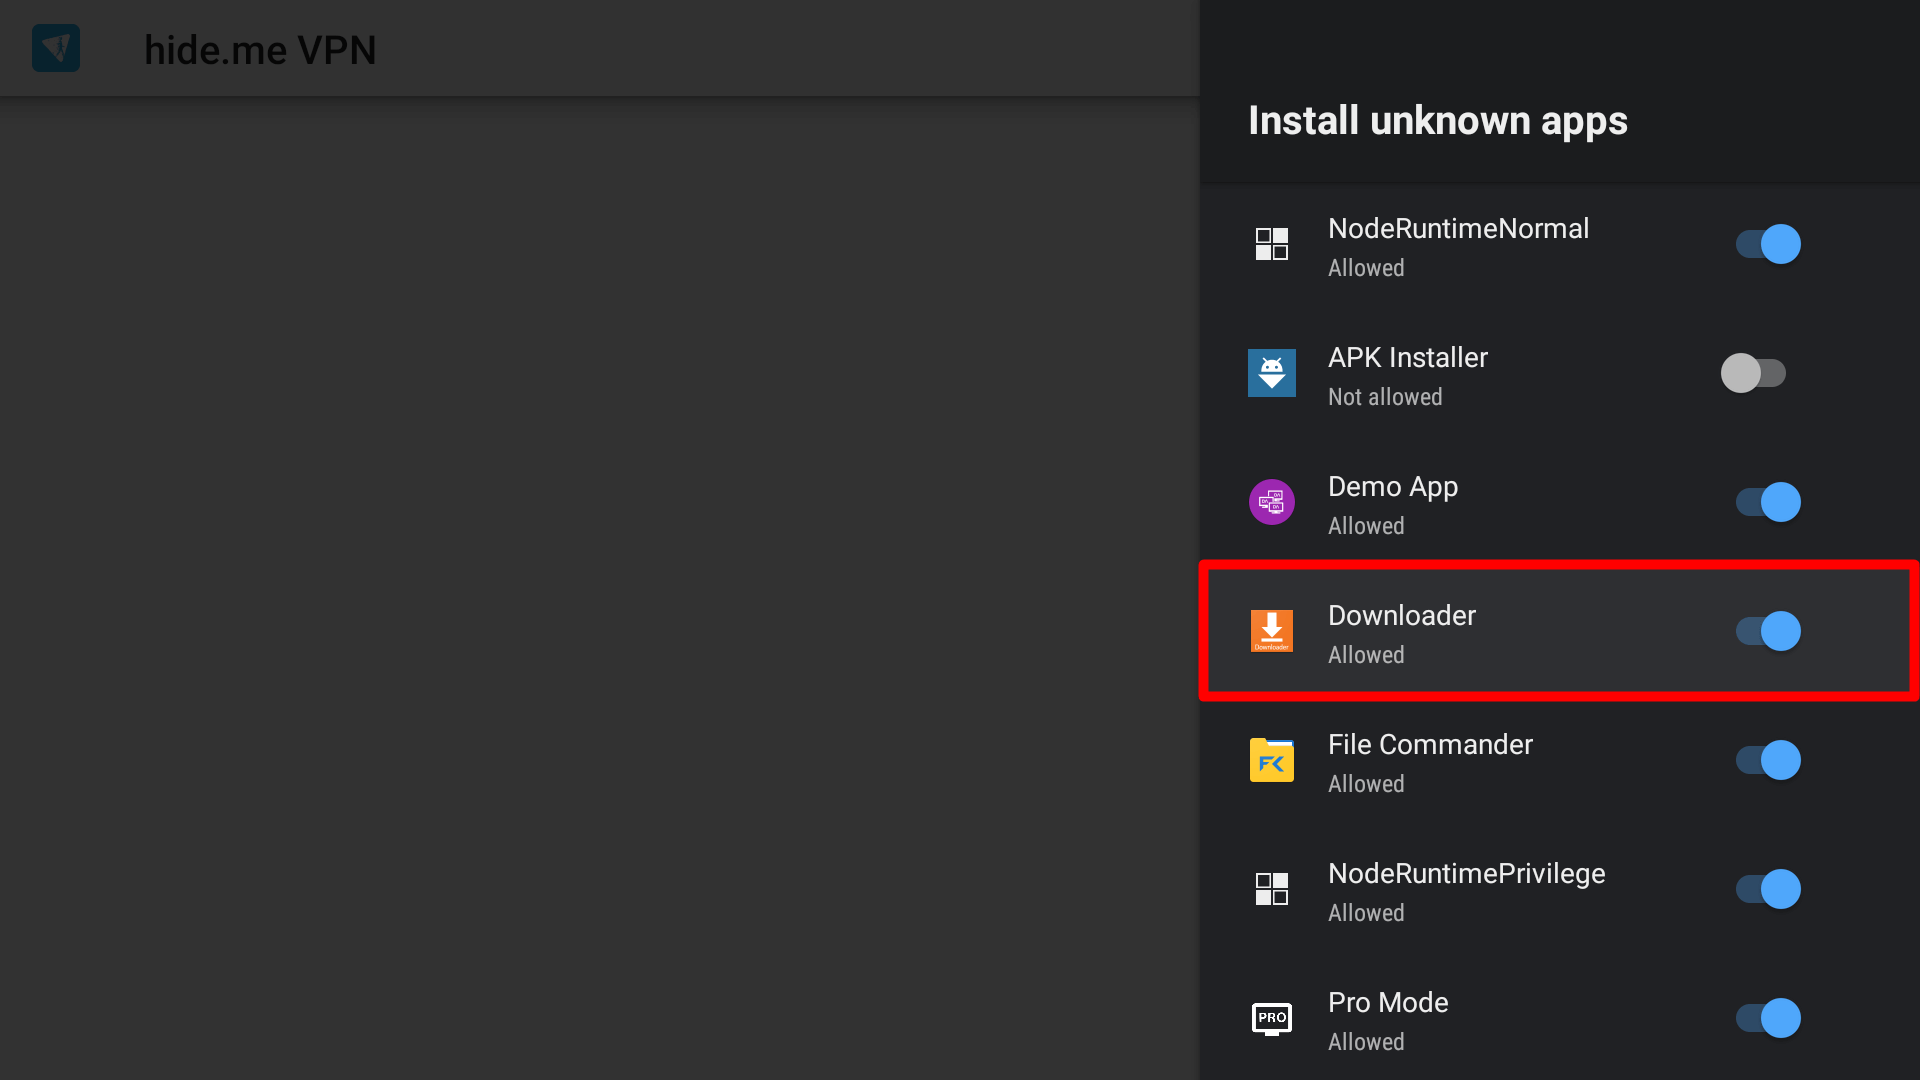Viewport: 1920px width, 1080px height.
Task: Disable unknown apps for NodeRuntimeNormal
Action: [x=1768, y=244]
